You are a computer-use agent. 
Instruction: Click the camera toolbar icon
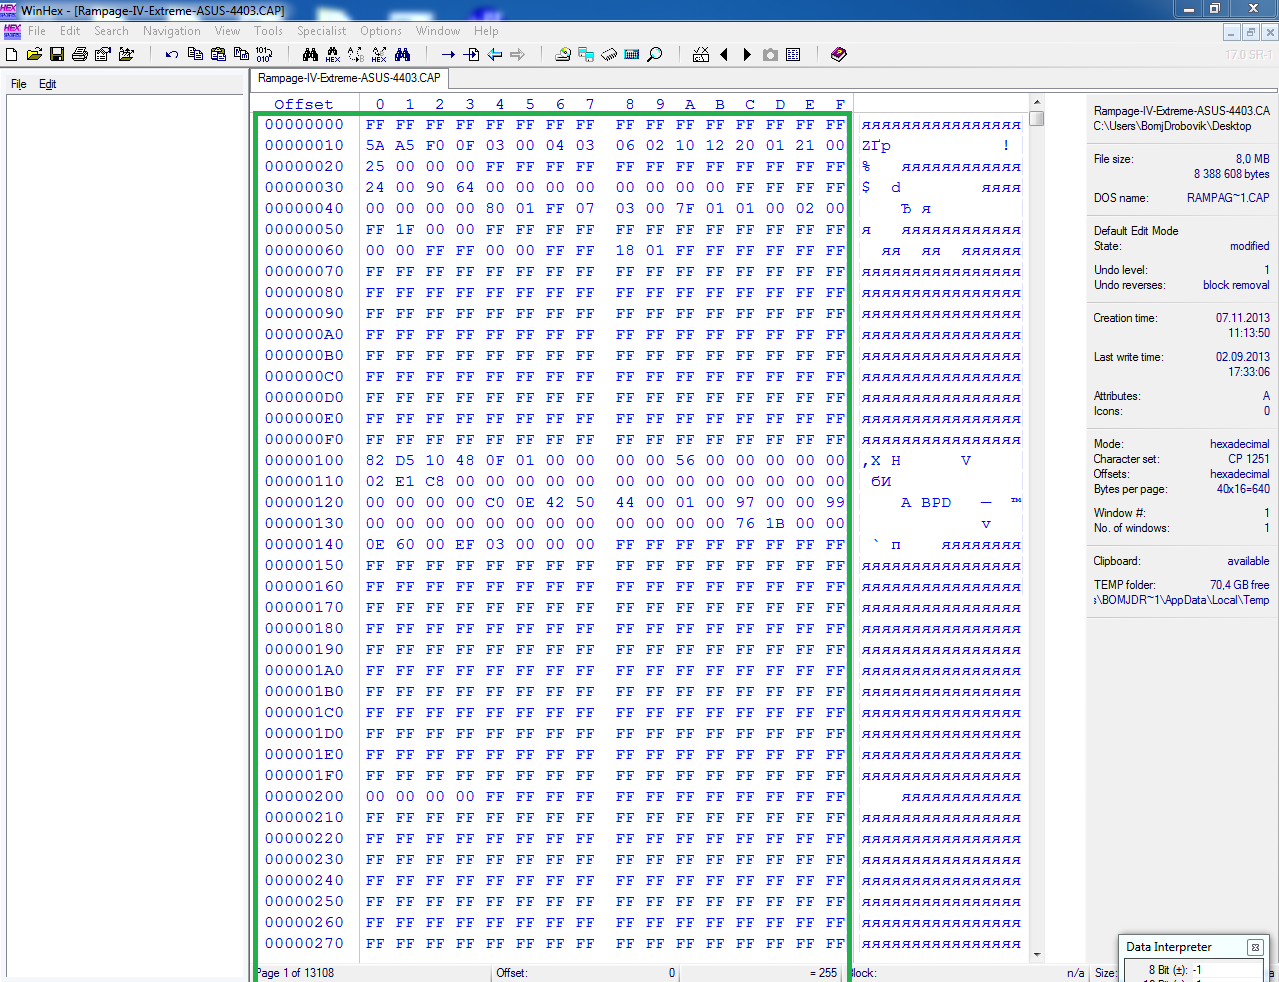[x=770, y=54]
